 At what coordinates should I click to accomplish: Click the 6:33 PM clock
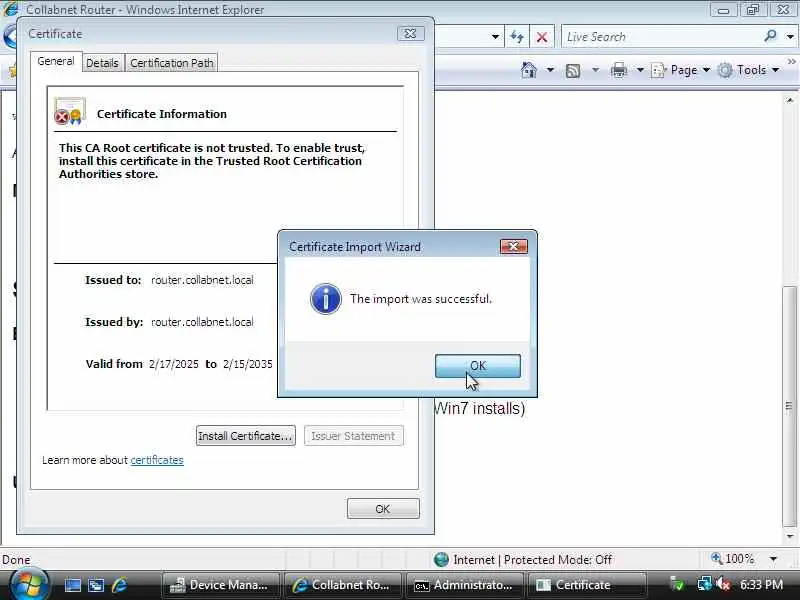(761, 584)
